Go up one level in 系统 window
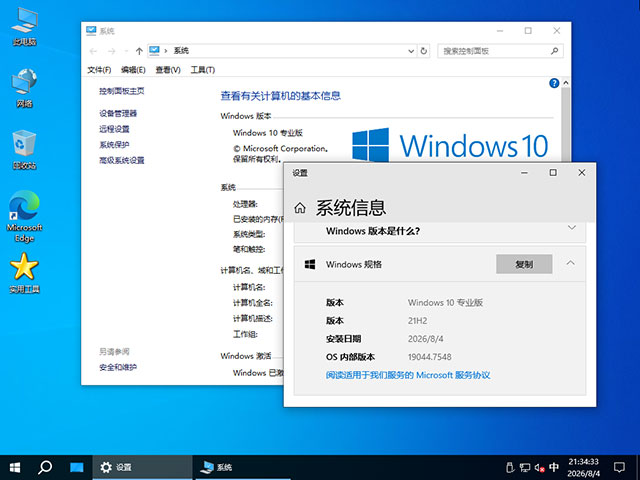This screenshot has height=480, width=640. pos(139,51)
